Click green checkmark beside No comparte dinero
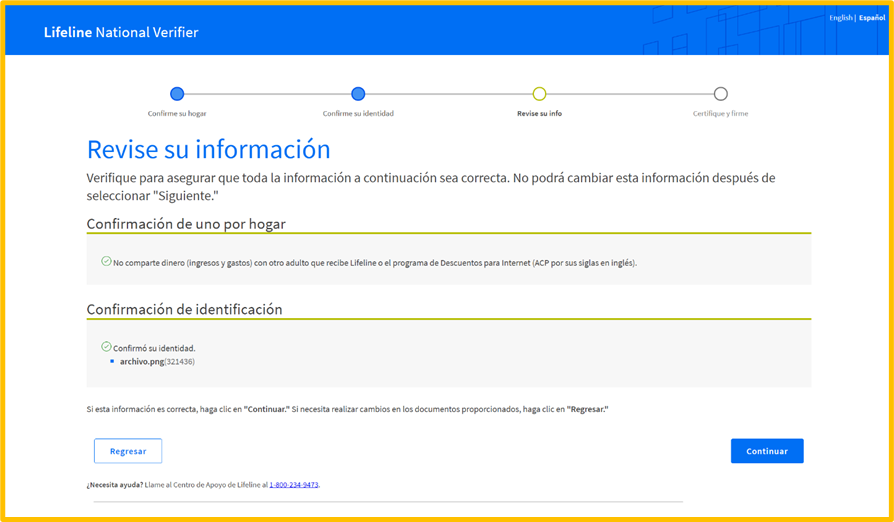The image size is (894, 522). [106, 261]
